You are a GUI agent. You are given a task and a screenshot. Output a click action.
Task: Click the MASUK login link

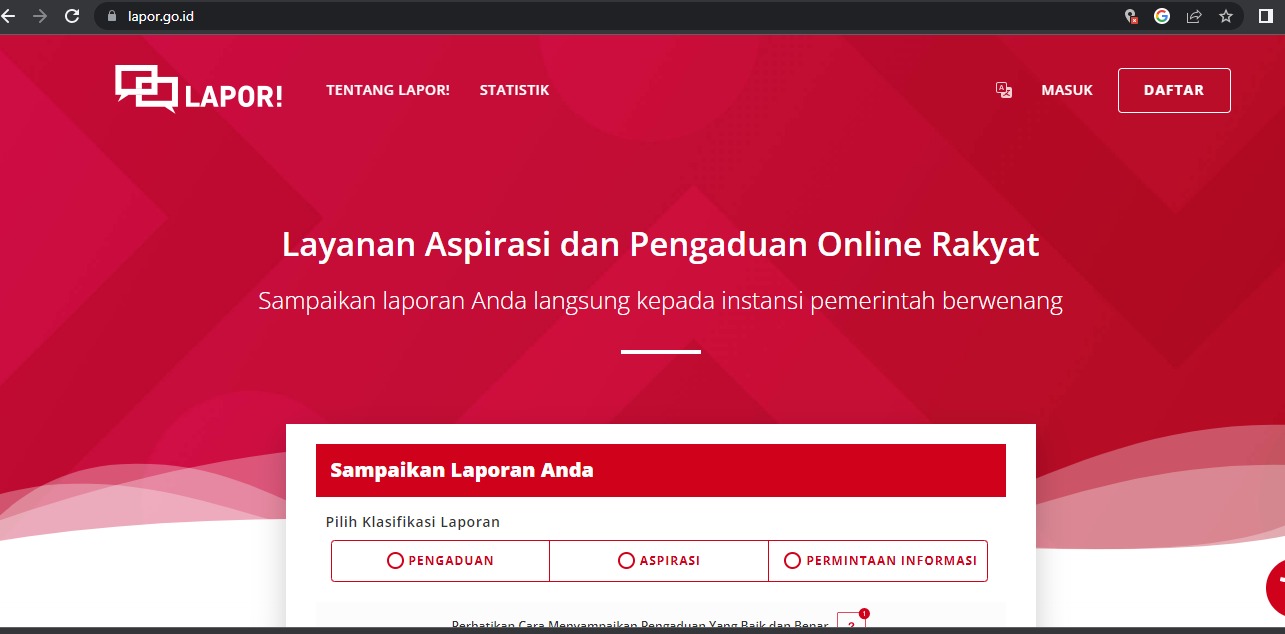coord(1067,90)
